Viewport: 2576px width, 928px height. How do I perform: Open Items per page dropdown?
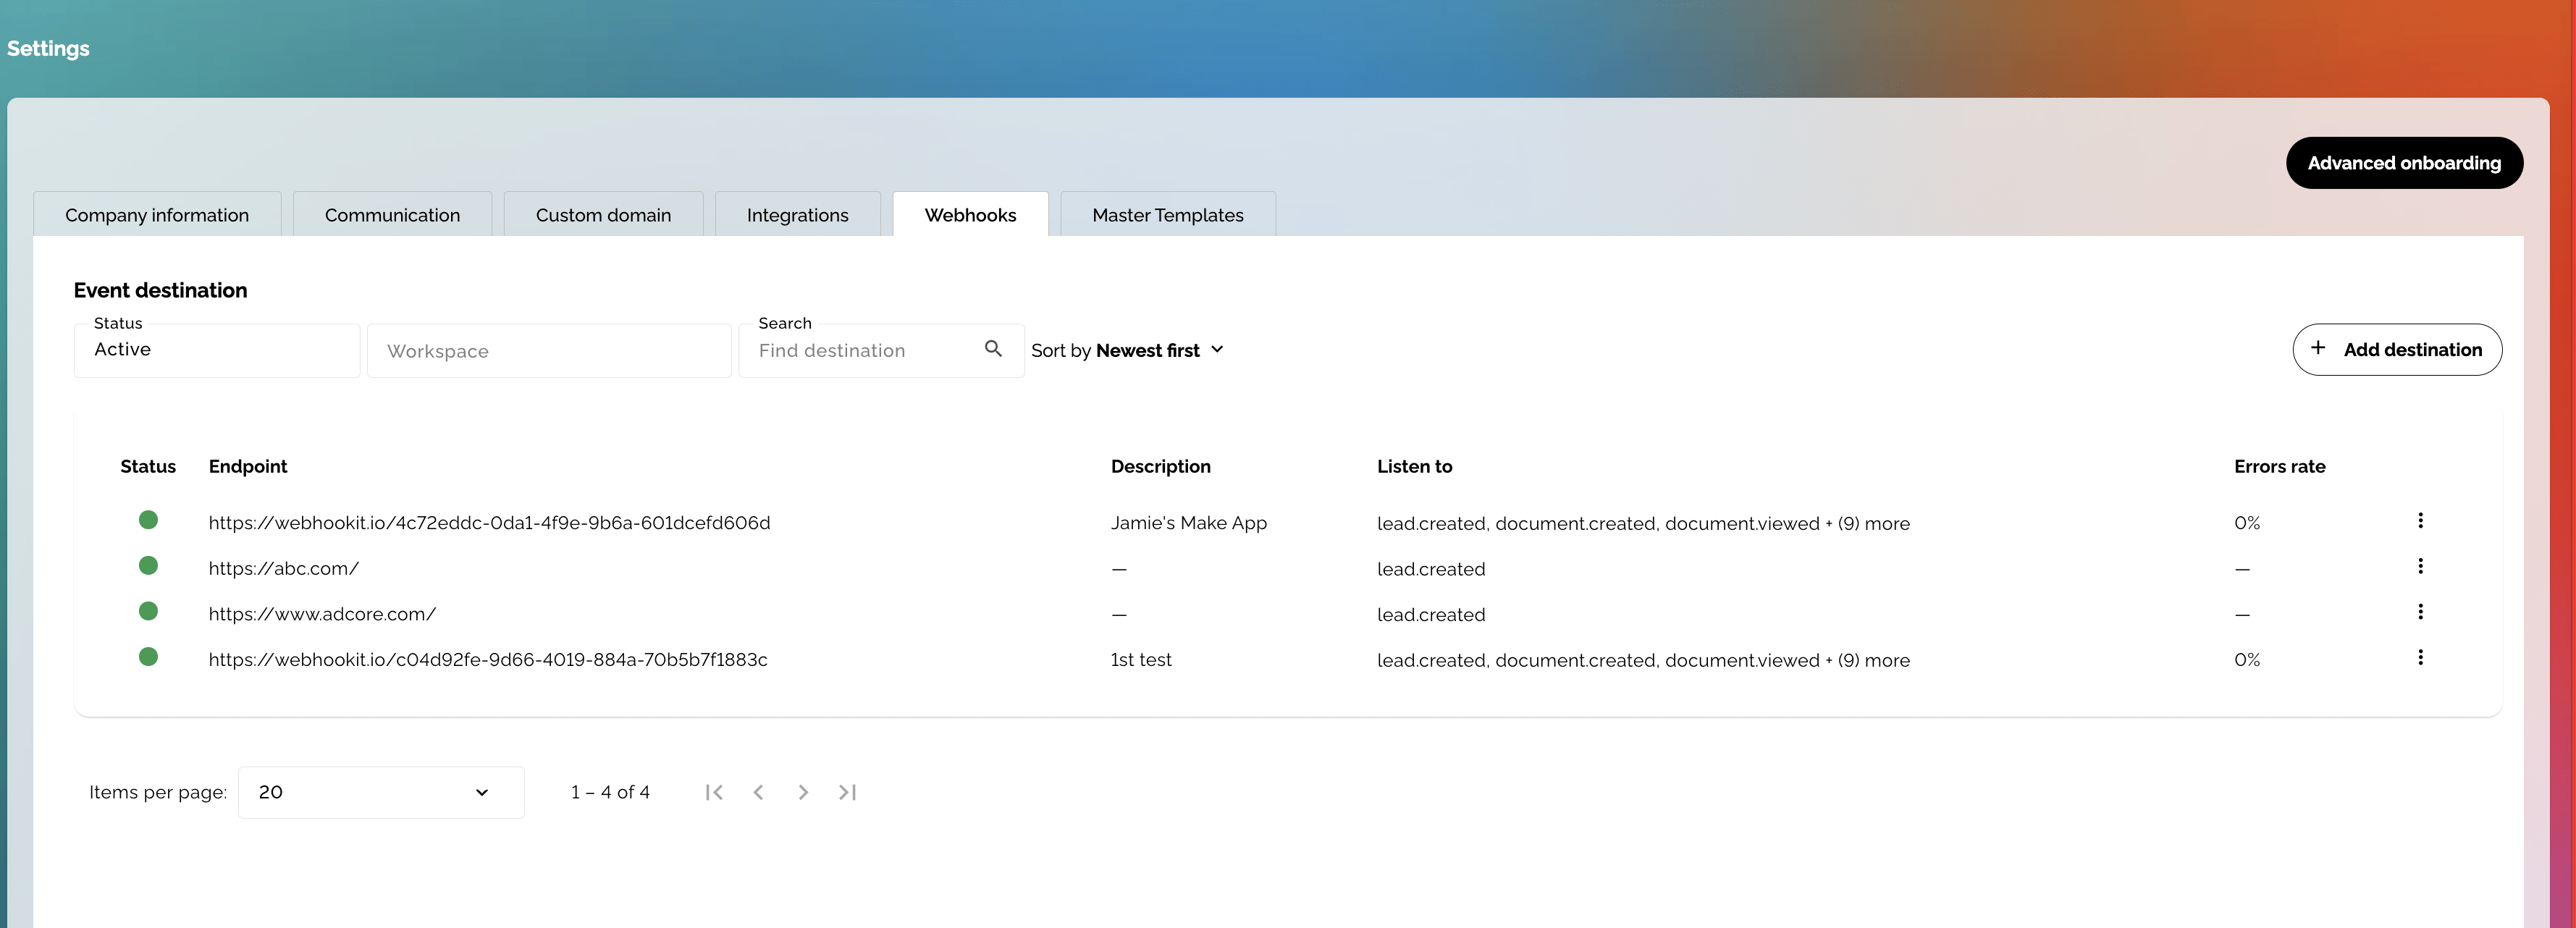pos(380,792)
